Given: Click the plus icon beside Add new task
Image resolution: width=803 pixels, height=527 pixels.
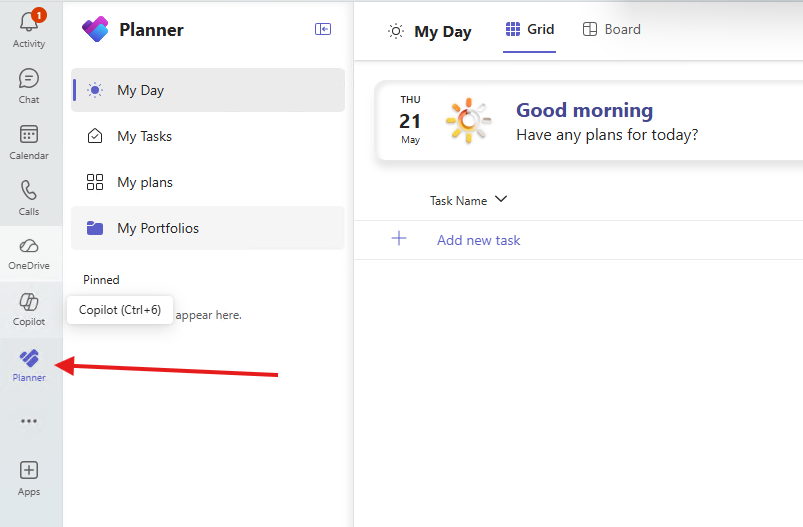Looking at the screenshot, I should click(x=398, y=238).
